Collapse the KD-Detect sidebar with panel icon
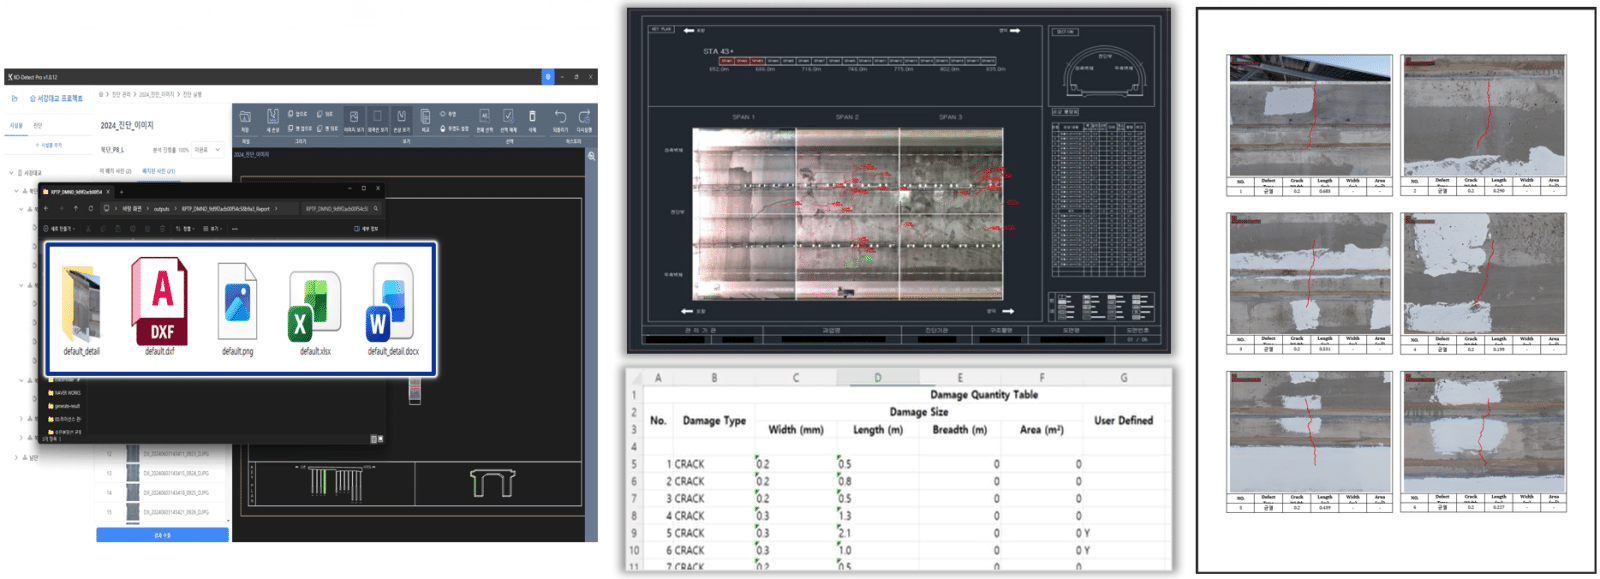The width and height of the screenshot is (1600, 579). point(14,99)
